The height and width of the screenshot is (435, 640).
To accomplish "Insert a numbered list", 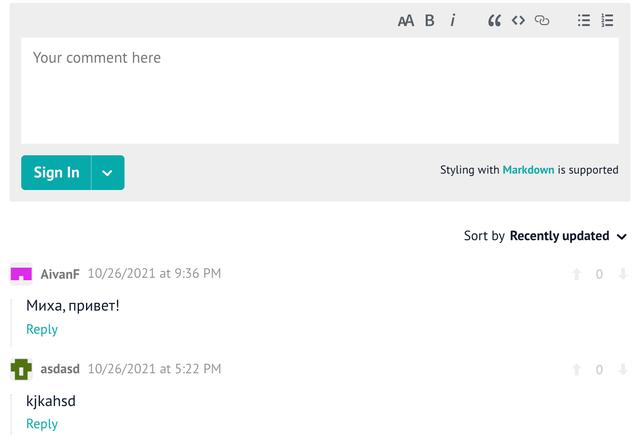I will coord(607,20).
